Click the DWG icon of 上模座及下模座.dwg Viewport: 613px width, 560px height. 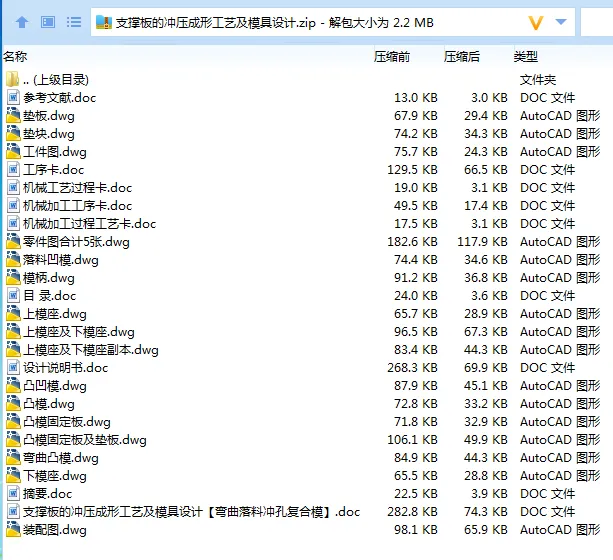tap(13, 331)
